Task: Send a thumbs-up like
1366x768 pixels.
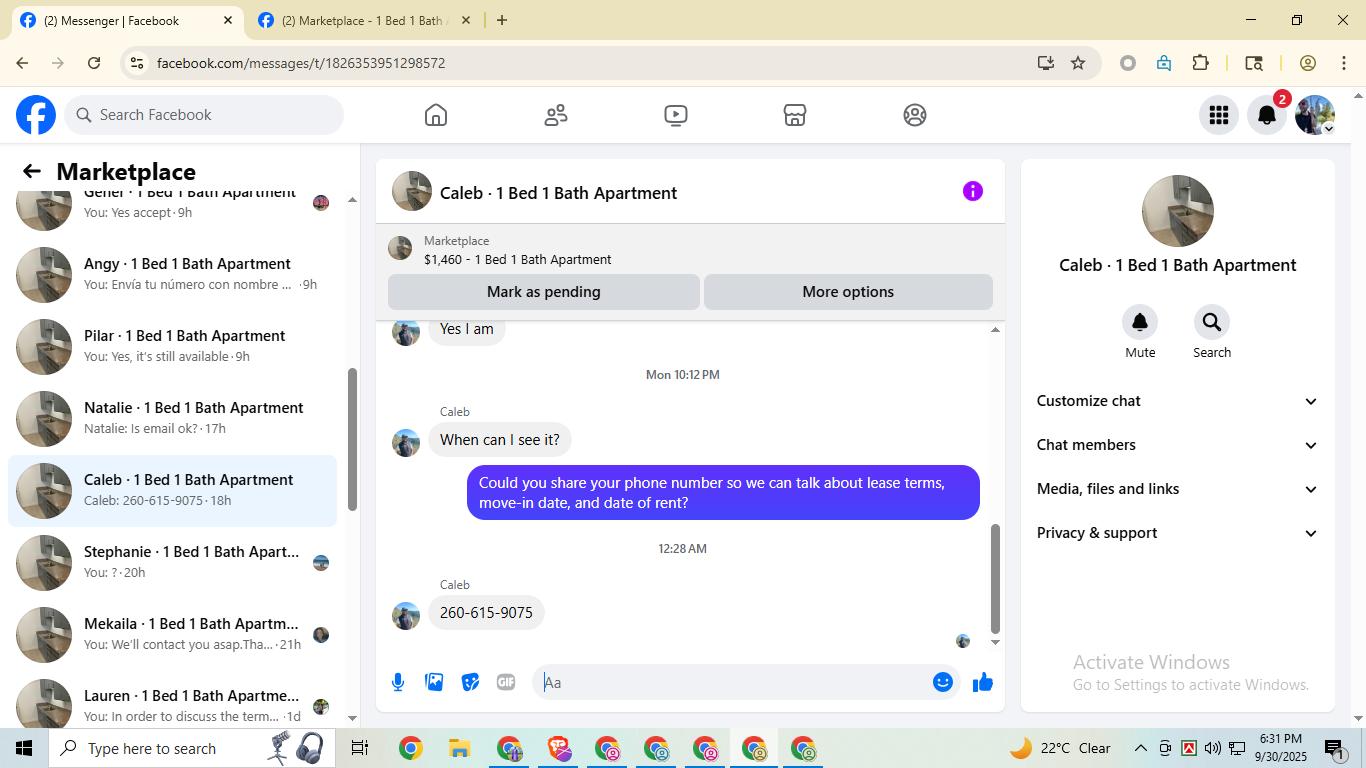Action: (x=983, y=682)
